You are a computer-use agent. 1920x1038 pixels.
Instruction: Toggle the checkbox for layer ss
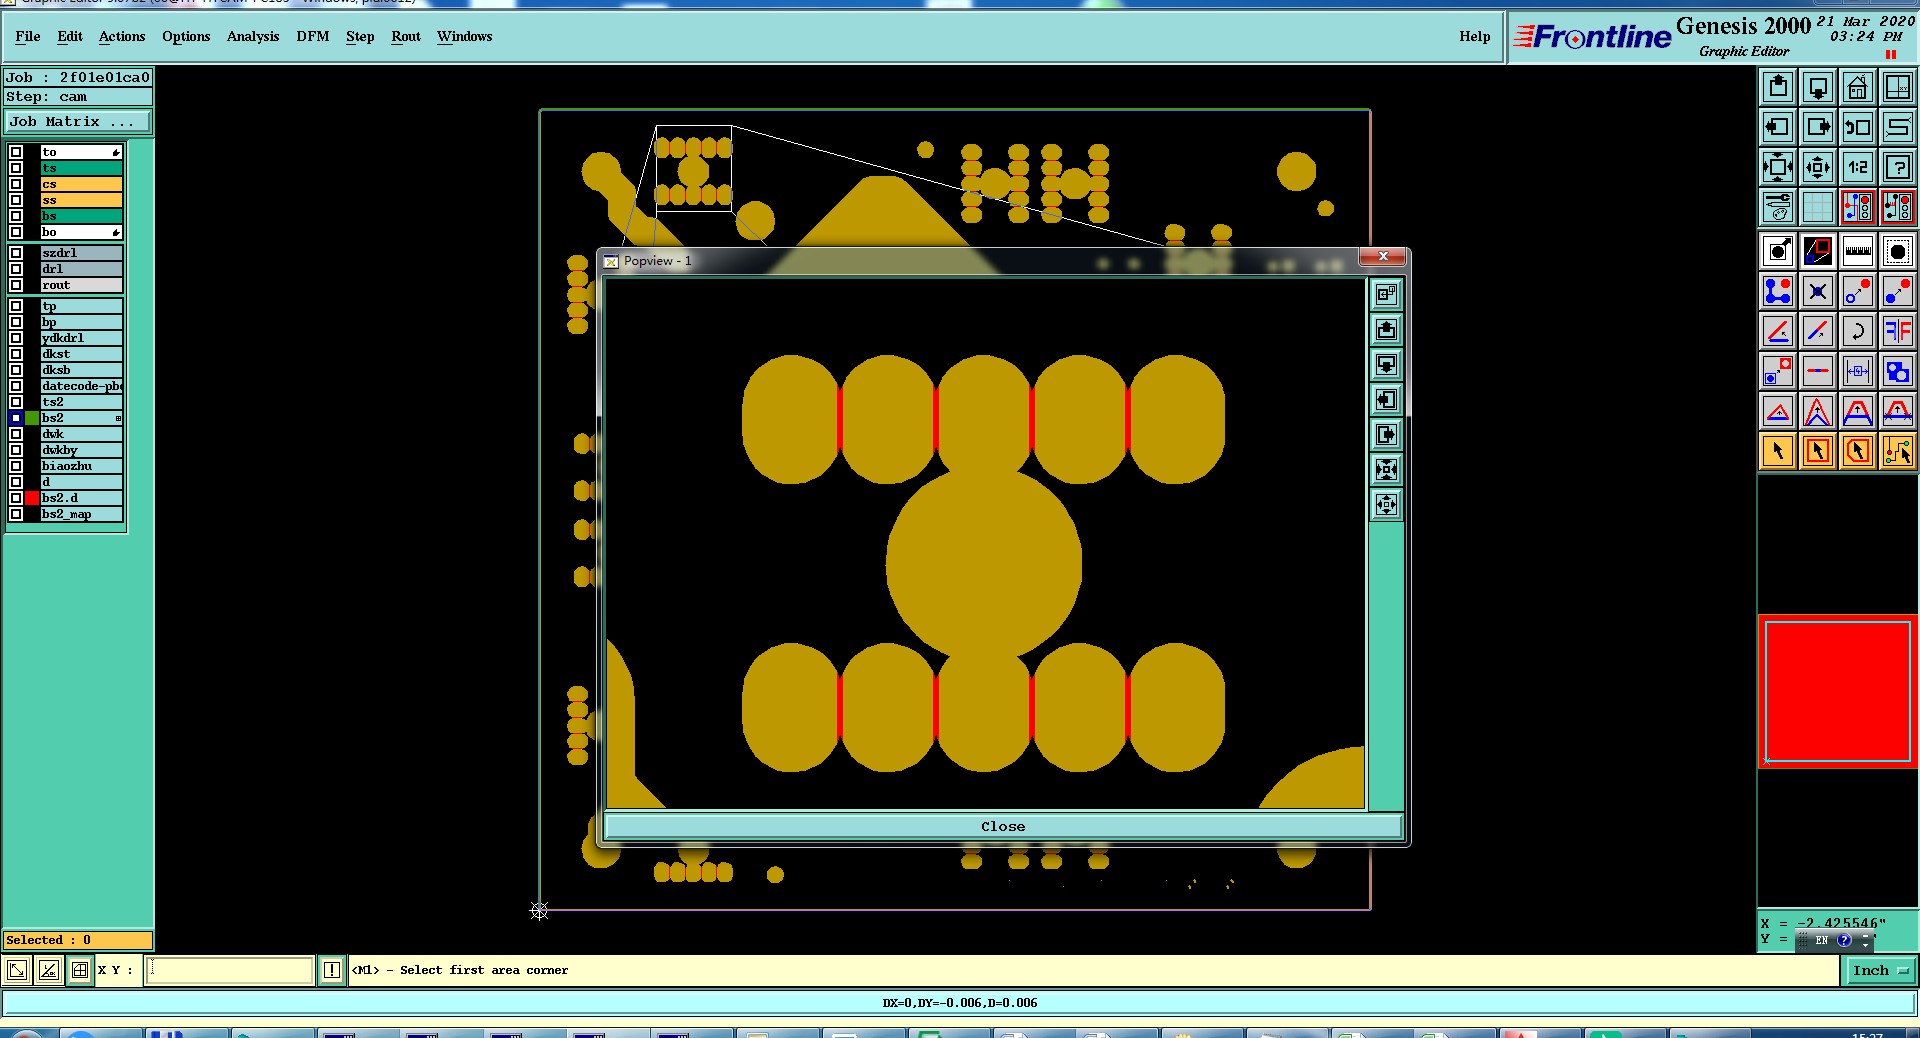click(x=16, y=200)
